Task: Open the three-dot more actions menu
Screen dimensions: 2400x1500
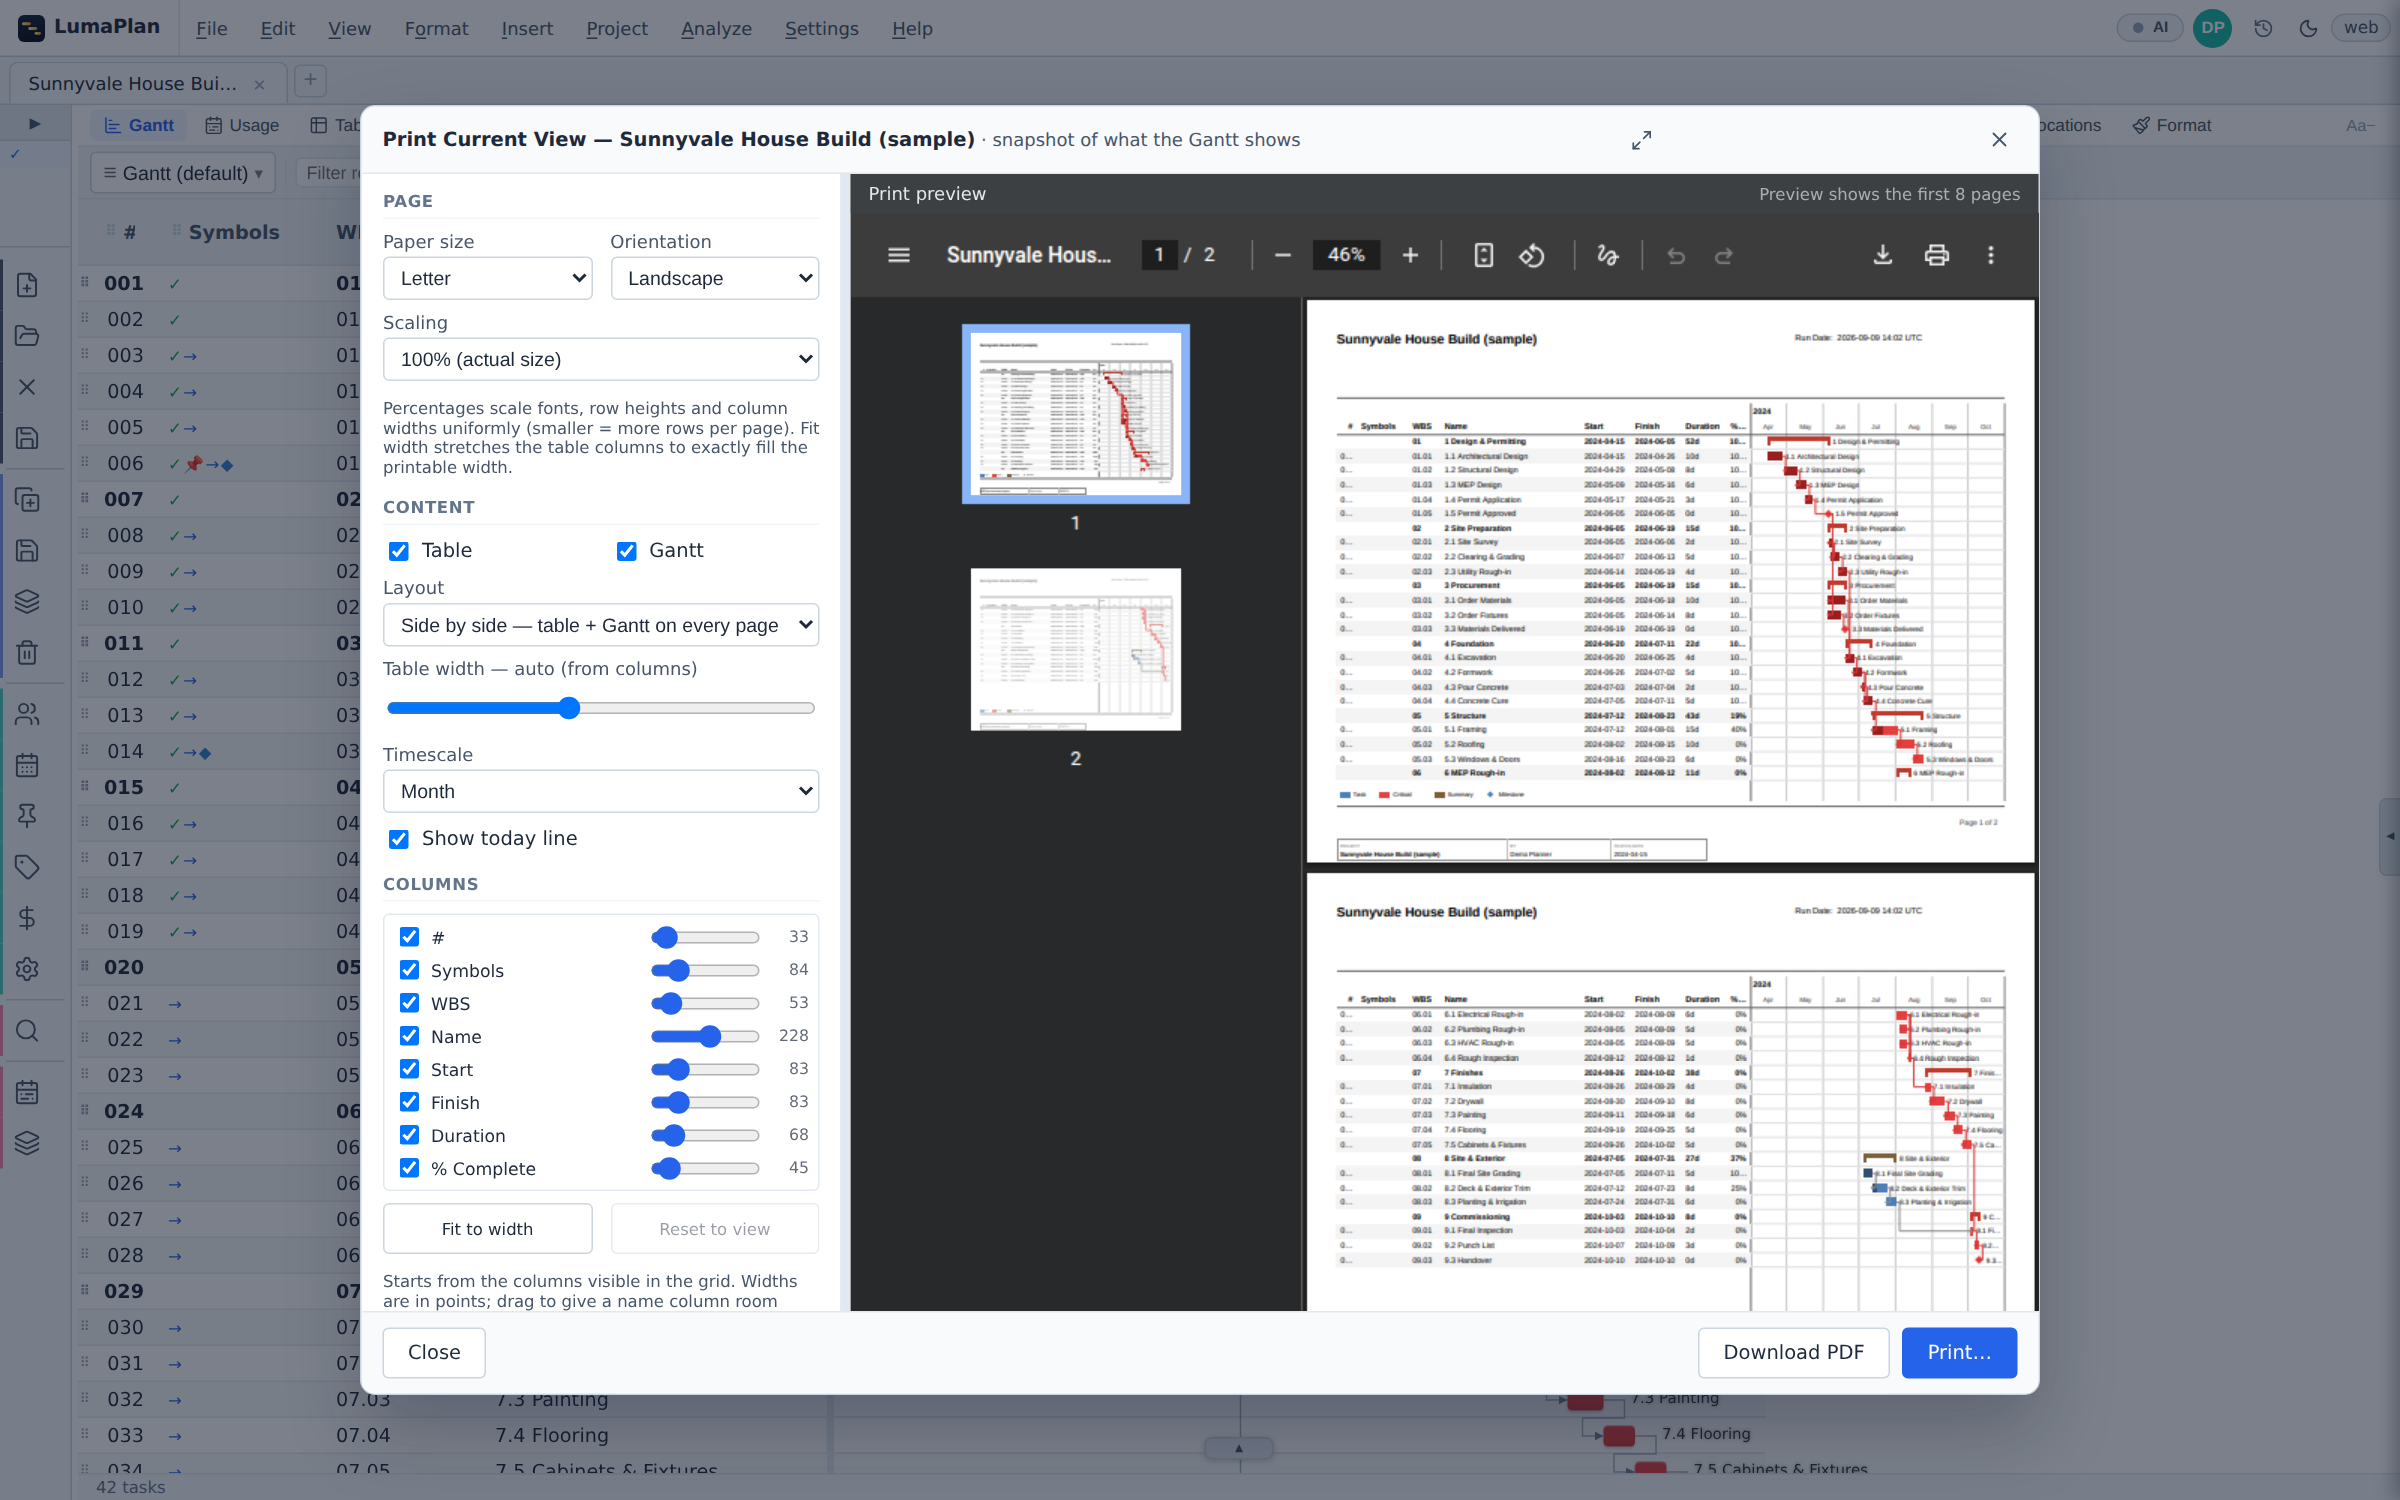Action: (x=1990, y=255)
